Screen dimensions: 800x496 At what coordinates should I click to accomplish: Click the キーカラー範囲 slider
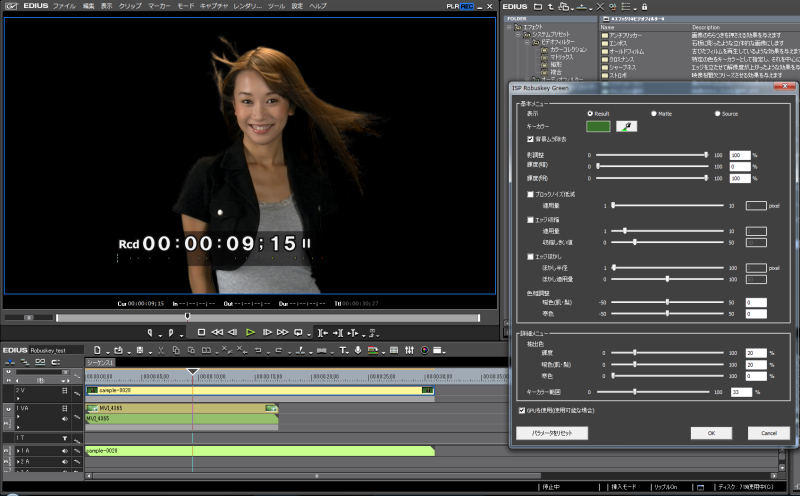653,392
